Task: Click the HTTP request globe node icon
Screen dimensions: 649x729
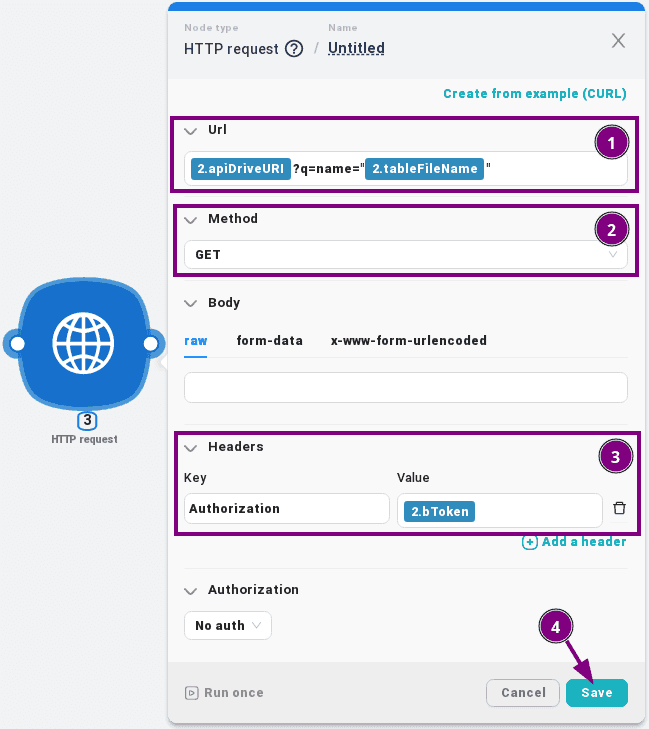Action: click(x=84, y=344)
